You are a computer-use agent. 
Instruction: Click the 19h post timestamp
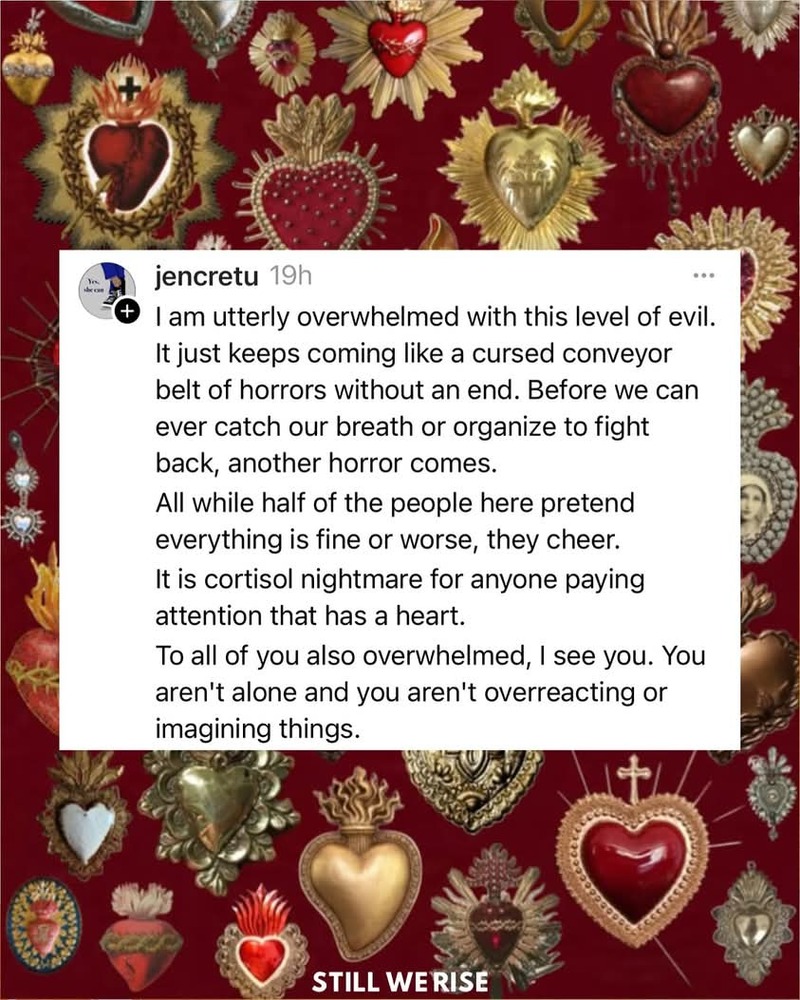pyautogui.click(x=291, y=276)
